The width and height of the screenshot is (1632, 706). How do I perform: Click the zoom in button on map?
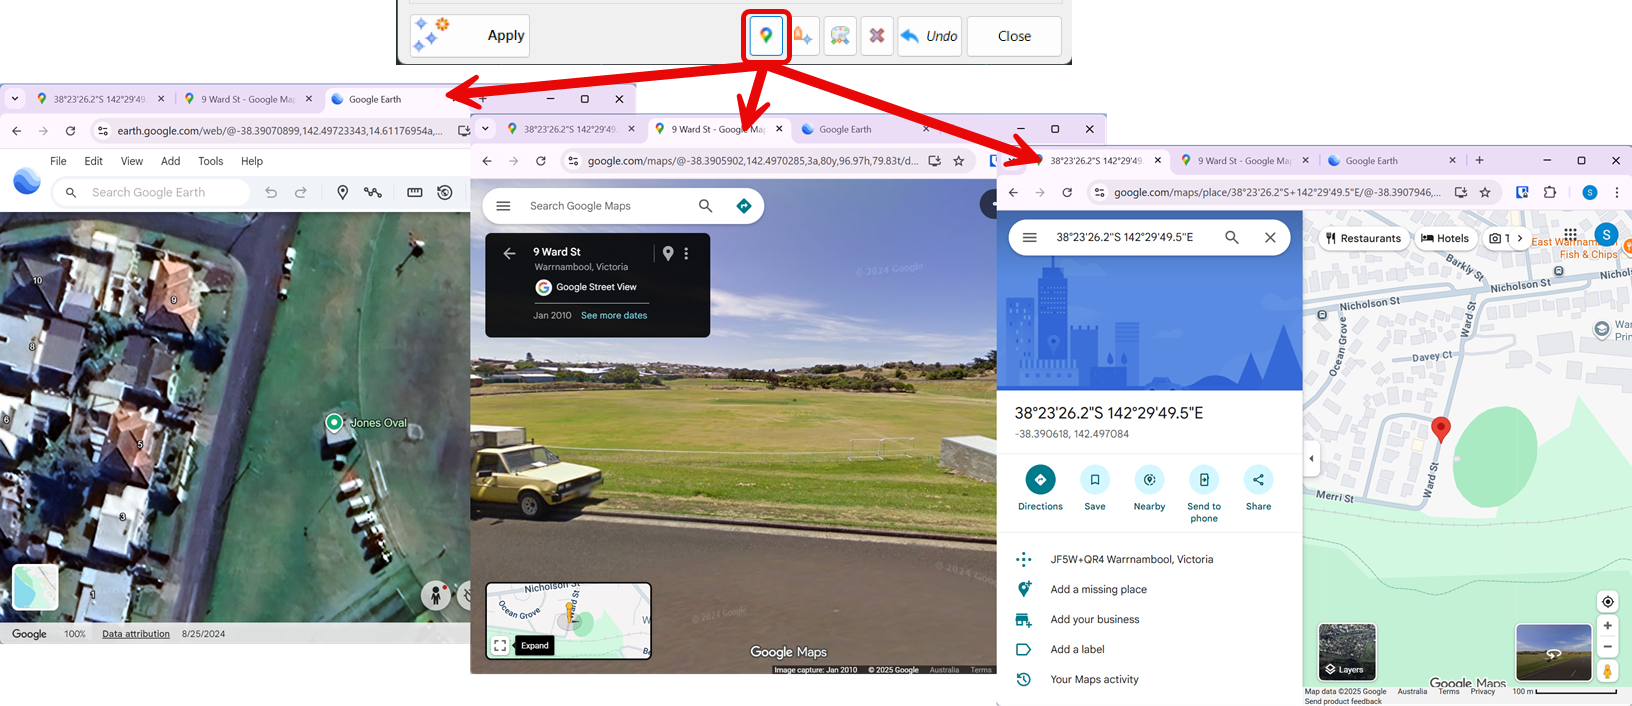tap(1607, 625)
